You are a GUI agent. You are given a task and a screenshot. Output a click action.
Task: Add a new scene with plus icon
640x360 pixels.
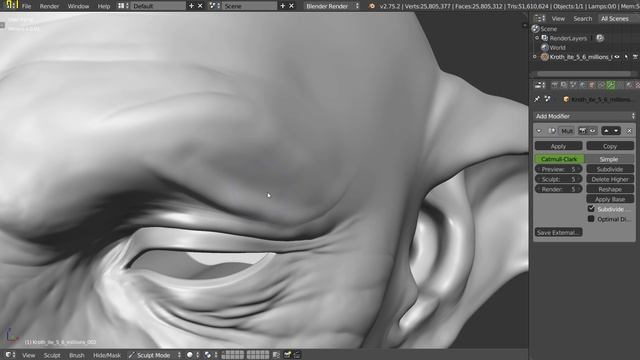click(x=282, y=6)
